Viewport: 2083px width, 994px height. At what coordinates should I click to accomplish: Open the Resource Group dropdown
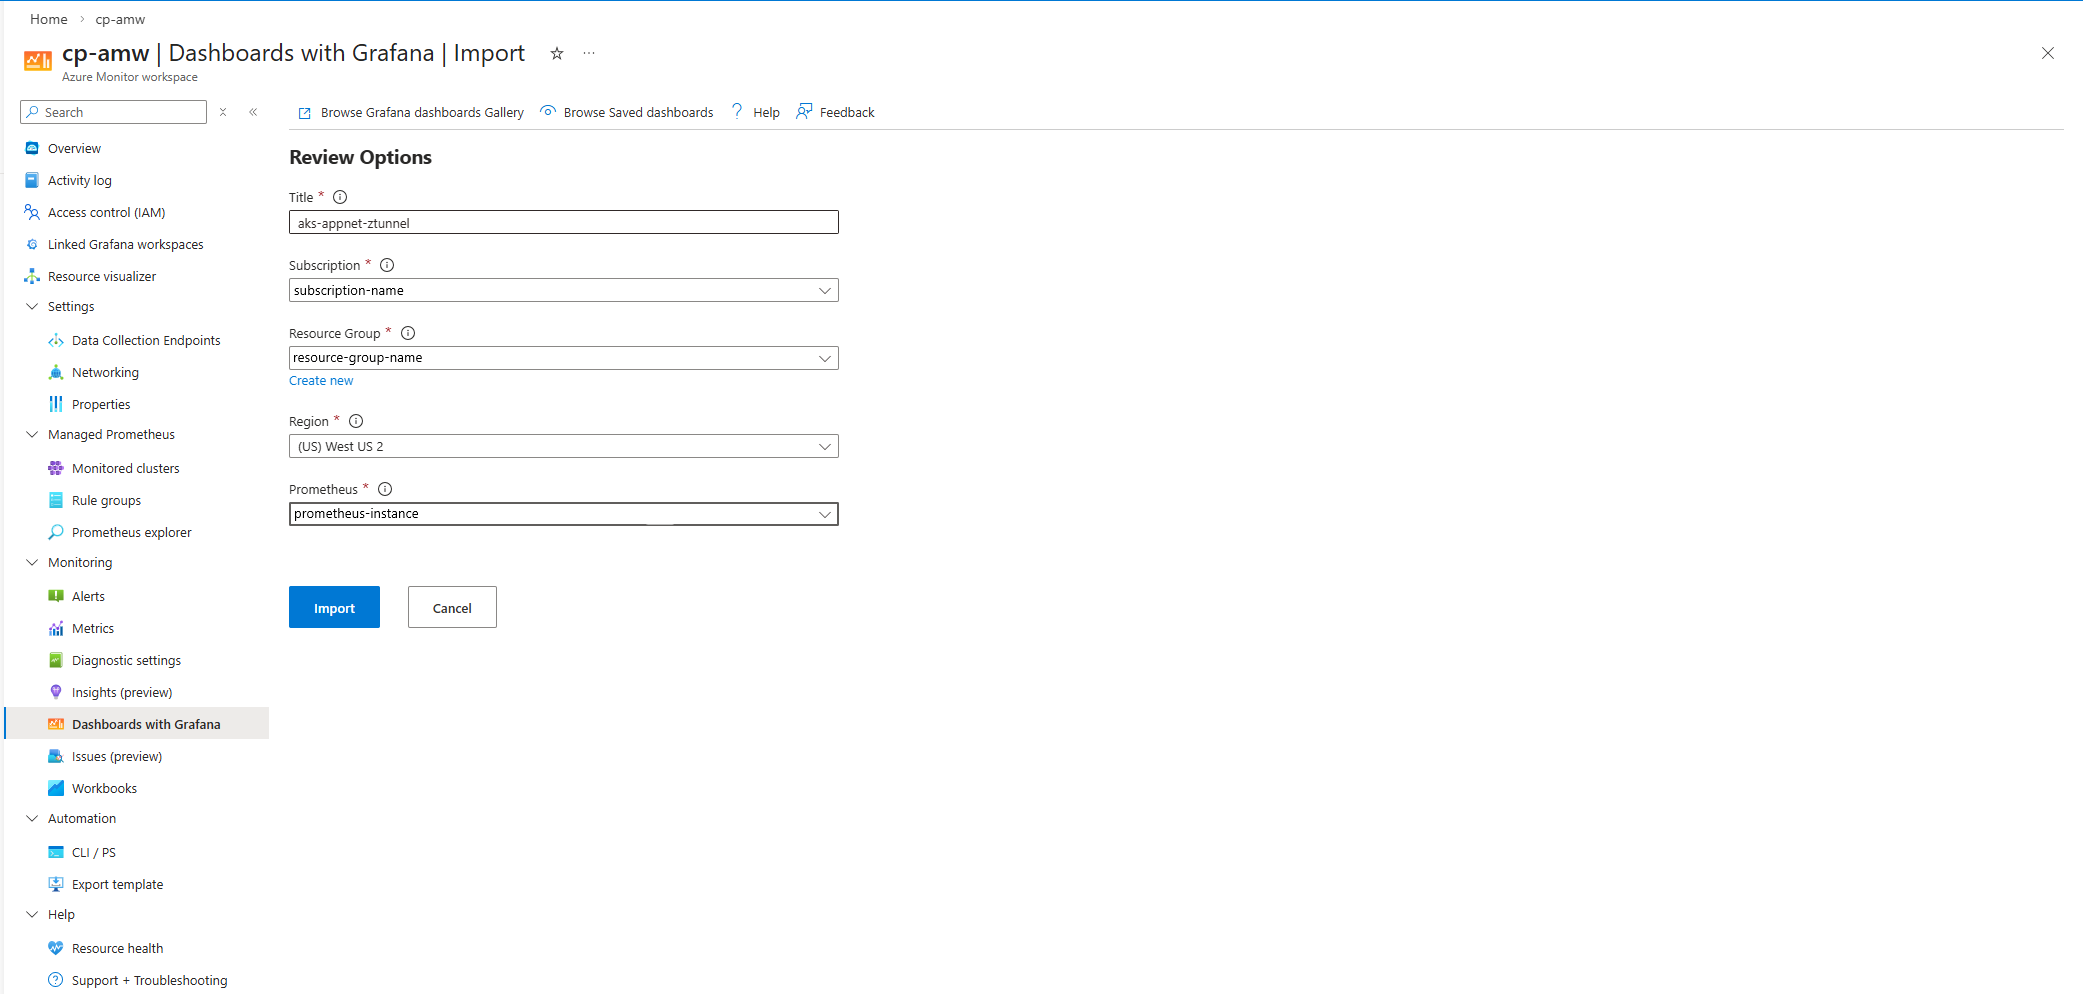coord(564,358)
